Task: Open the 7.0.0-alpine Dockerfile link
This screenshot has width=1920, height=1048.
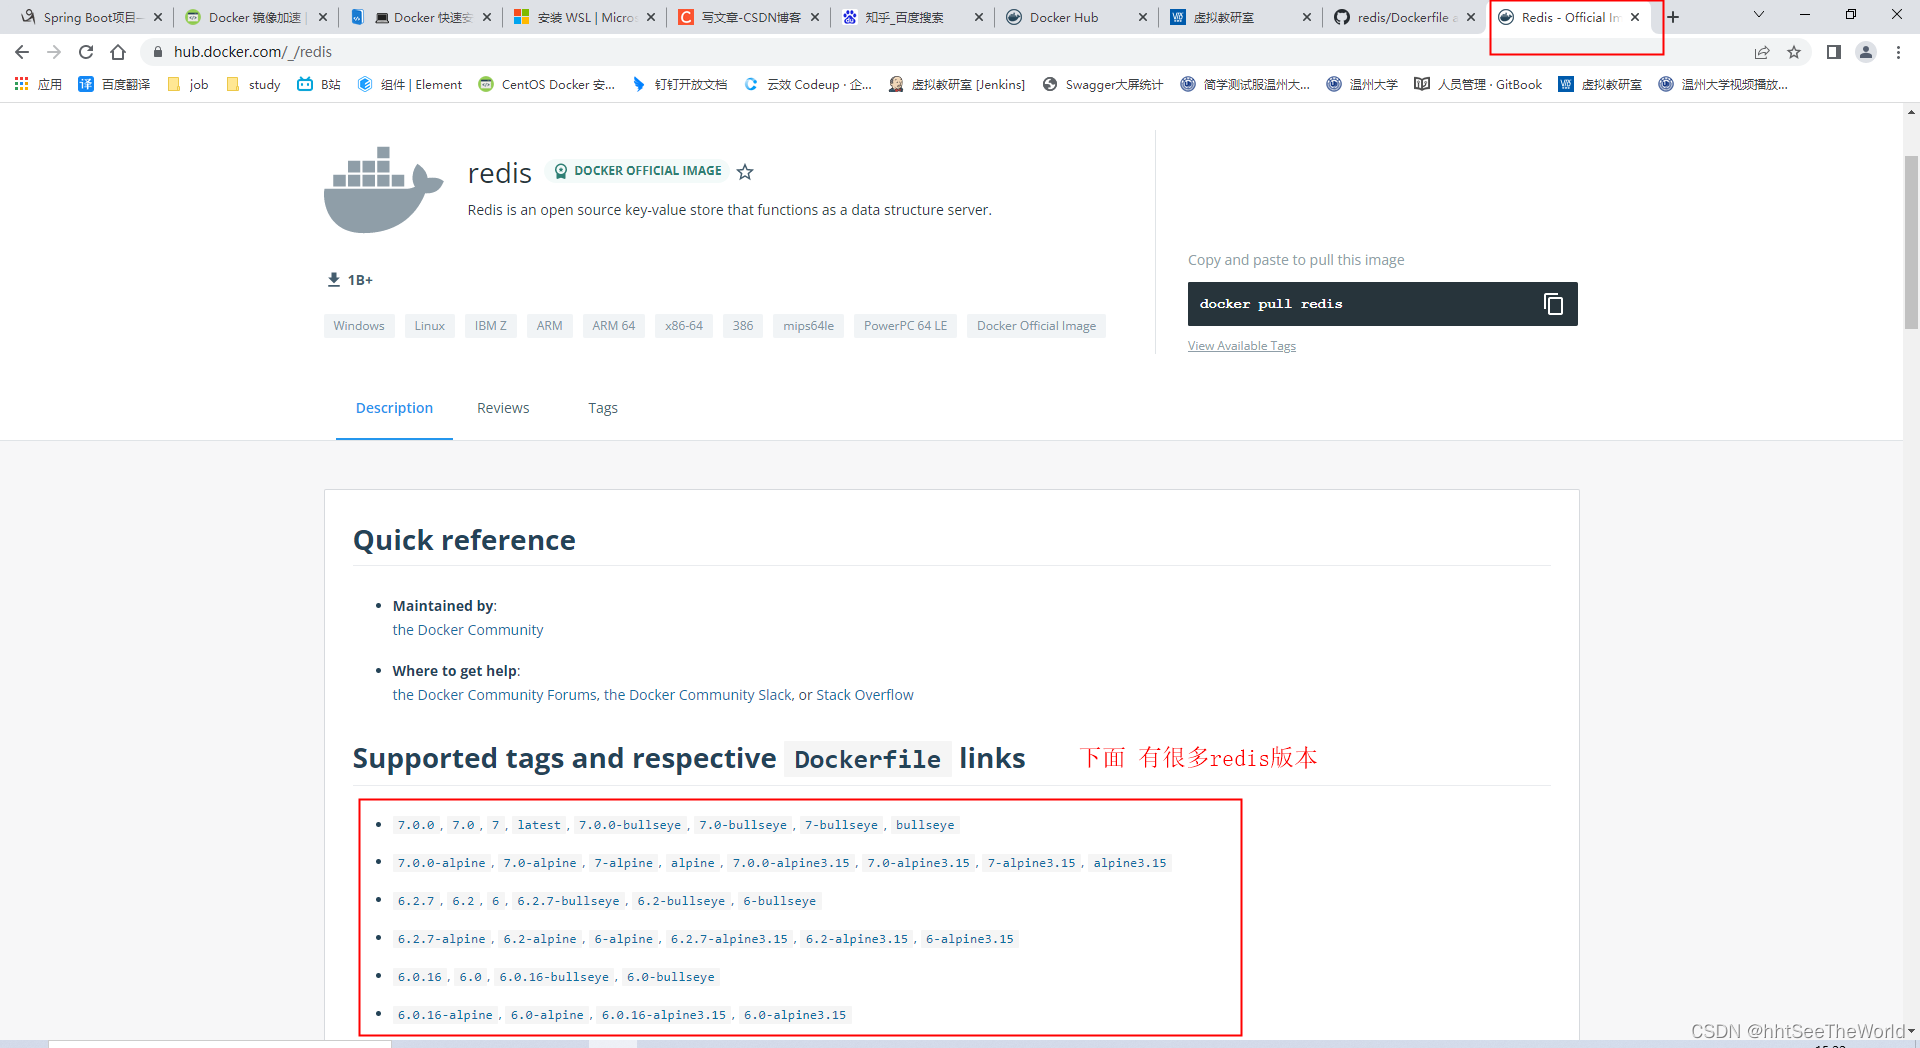Action: pyautogui.click(x=441, y=863)
